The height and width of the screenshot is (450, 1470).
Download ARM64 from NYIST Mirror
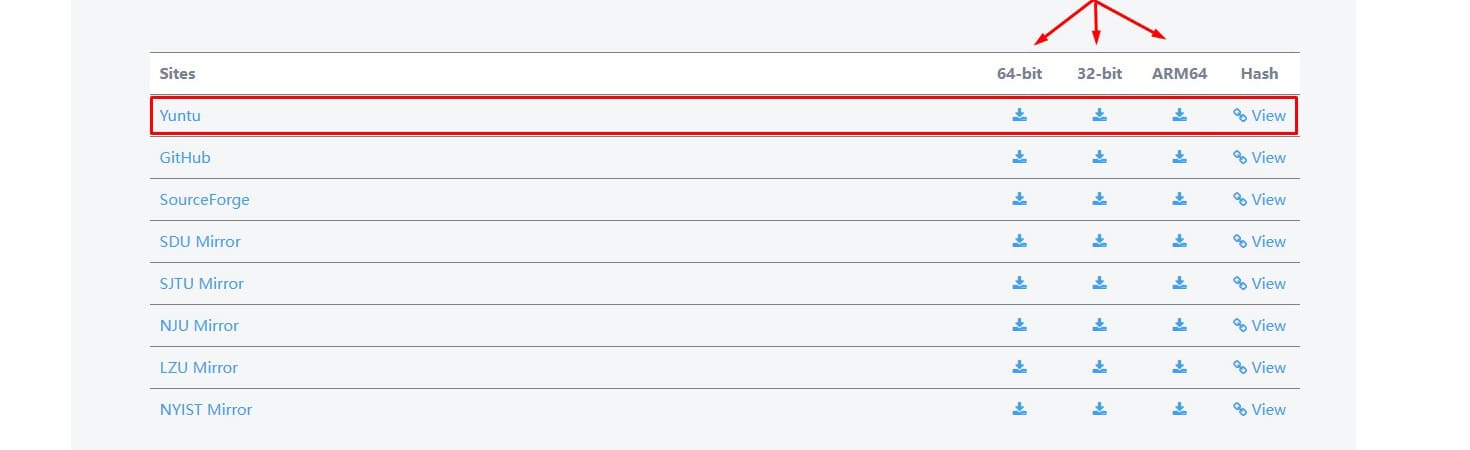(1179, 409)
